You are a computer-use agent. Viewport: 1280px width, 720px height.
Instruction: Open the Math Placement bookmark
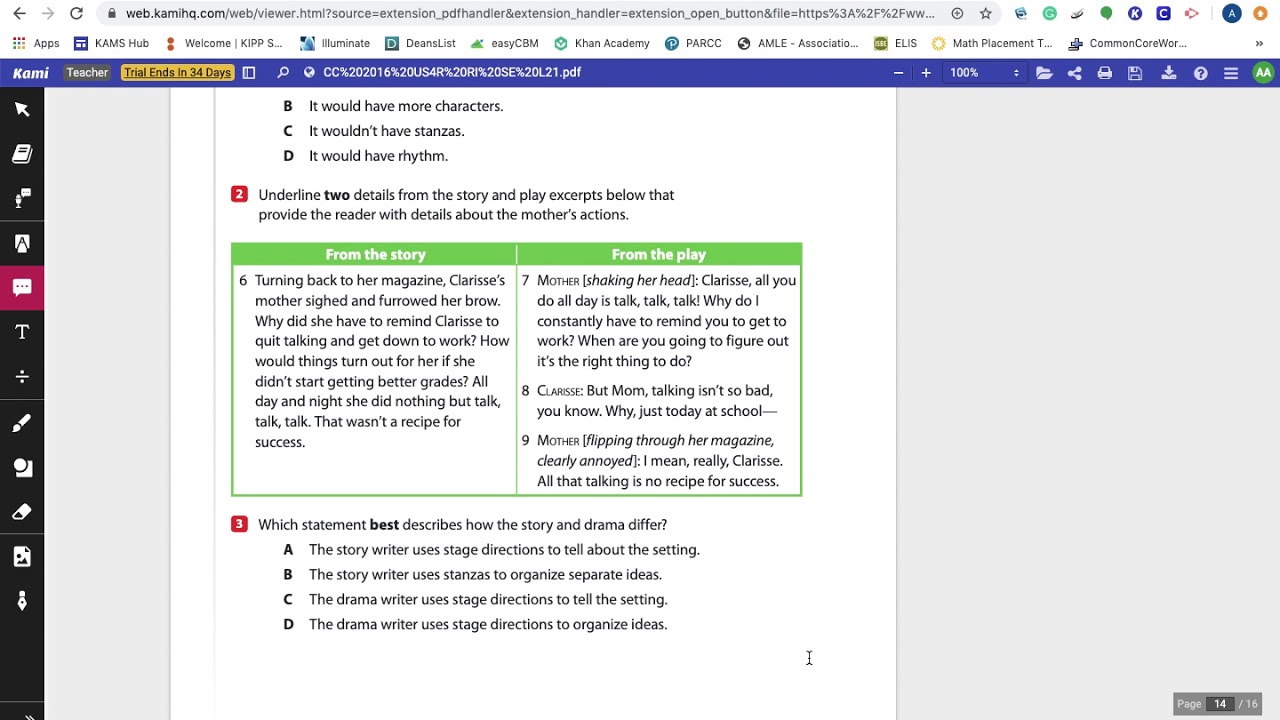[x=992, y=44]
